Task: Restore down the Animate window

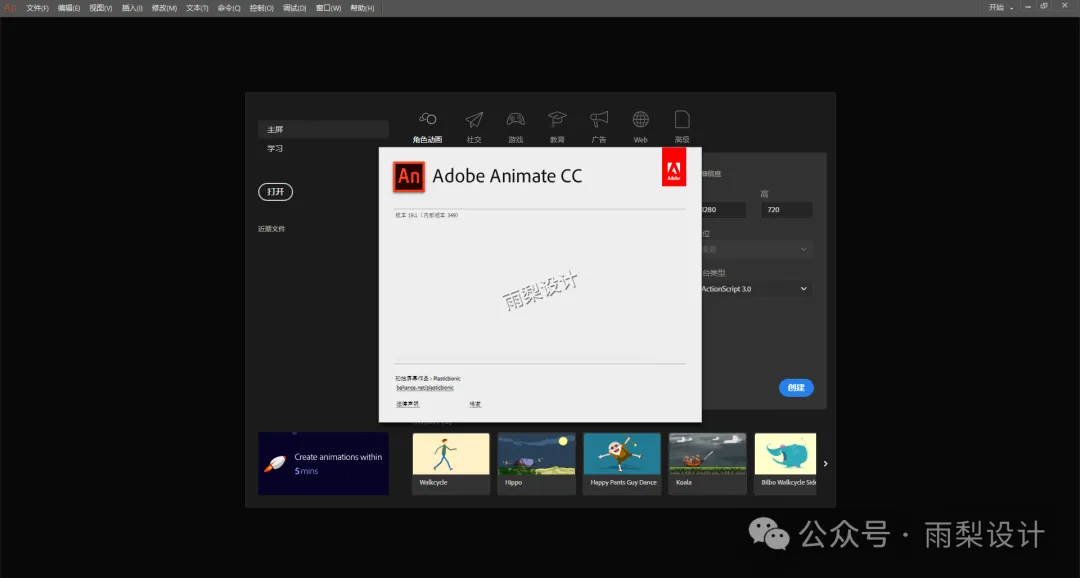Action: tap(1044, 7)
